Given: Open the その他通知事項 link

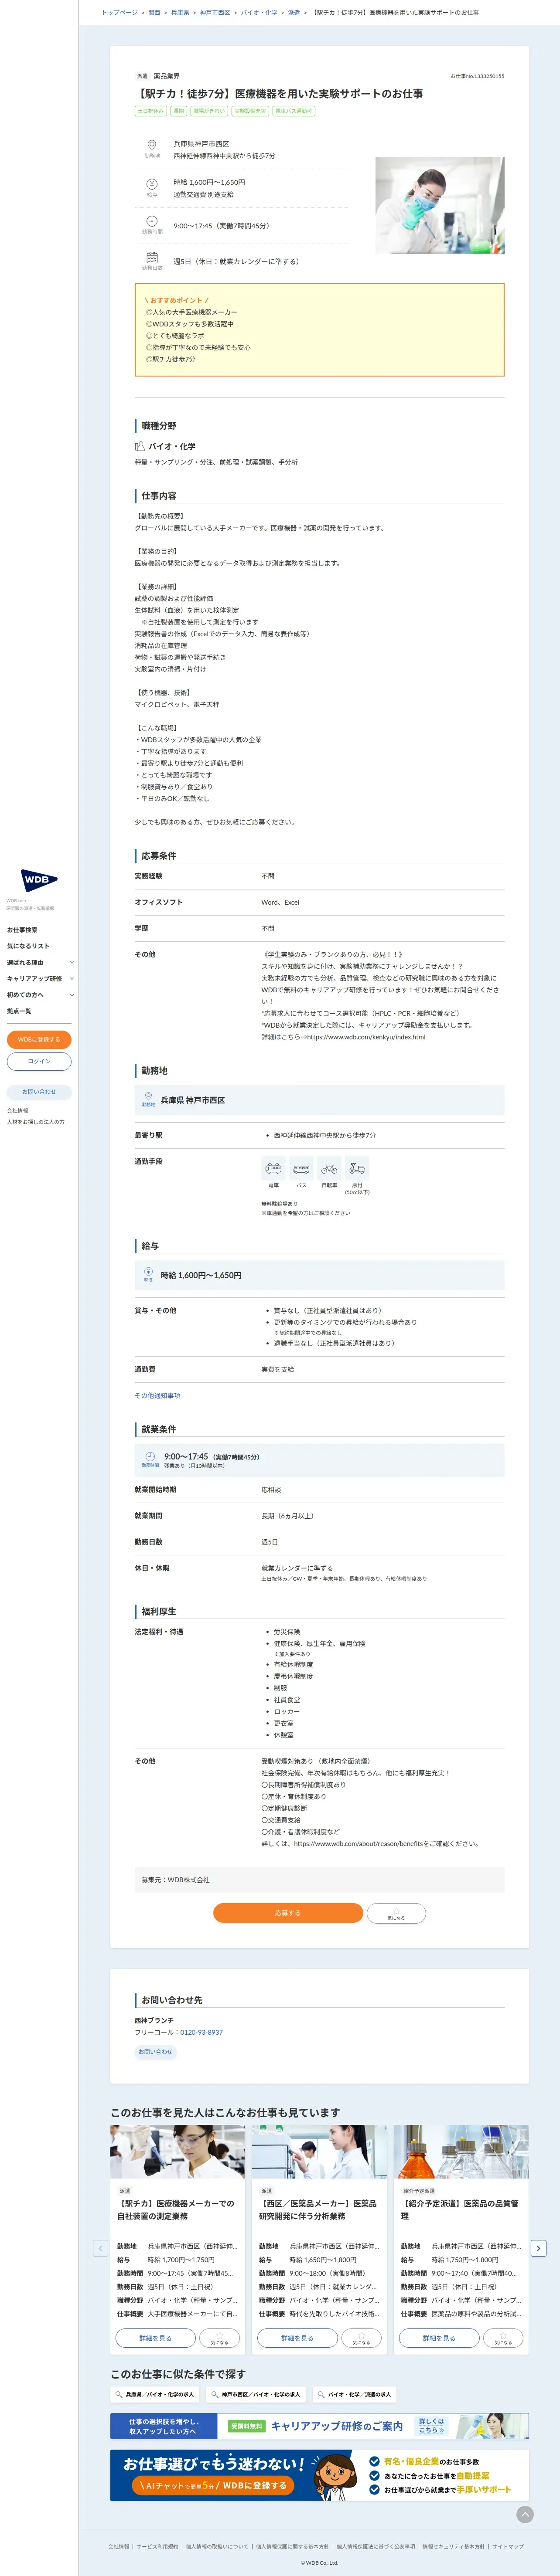Looking at the screenshot, I should click(158, 1395).
